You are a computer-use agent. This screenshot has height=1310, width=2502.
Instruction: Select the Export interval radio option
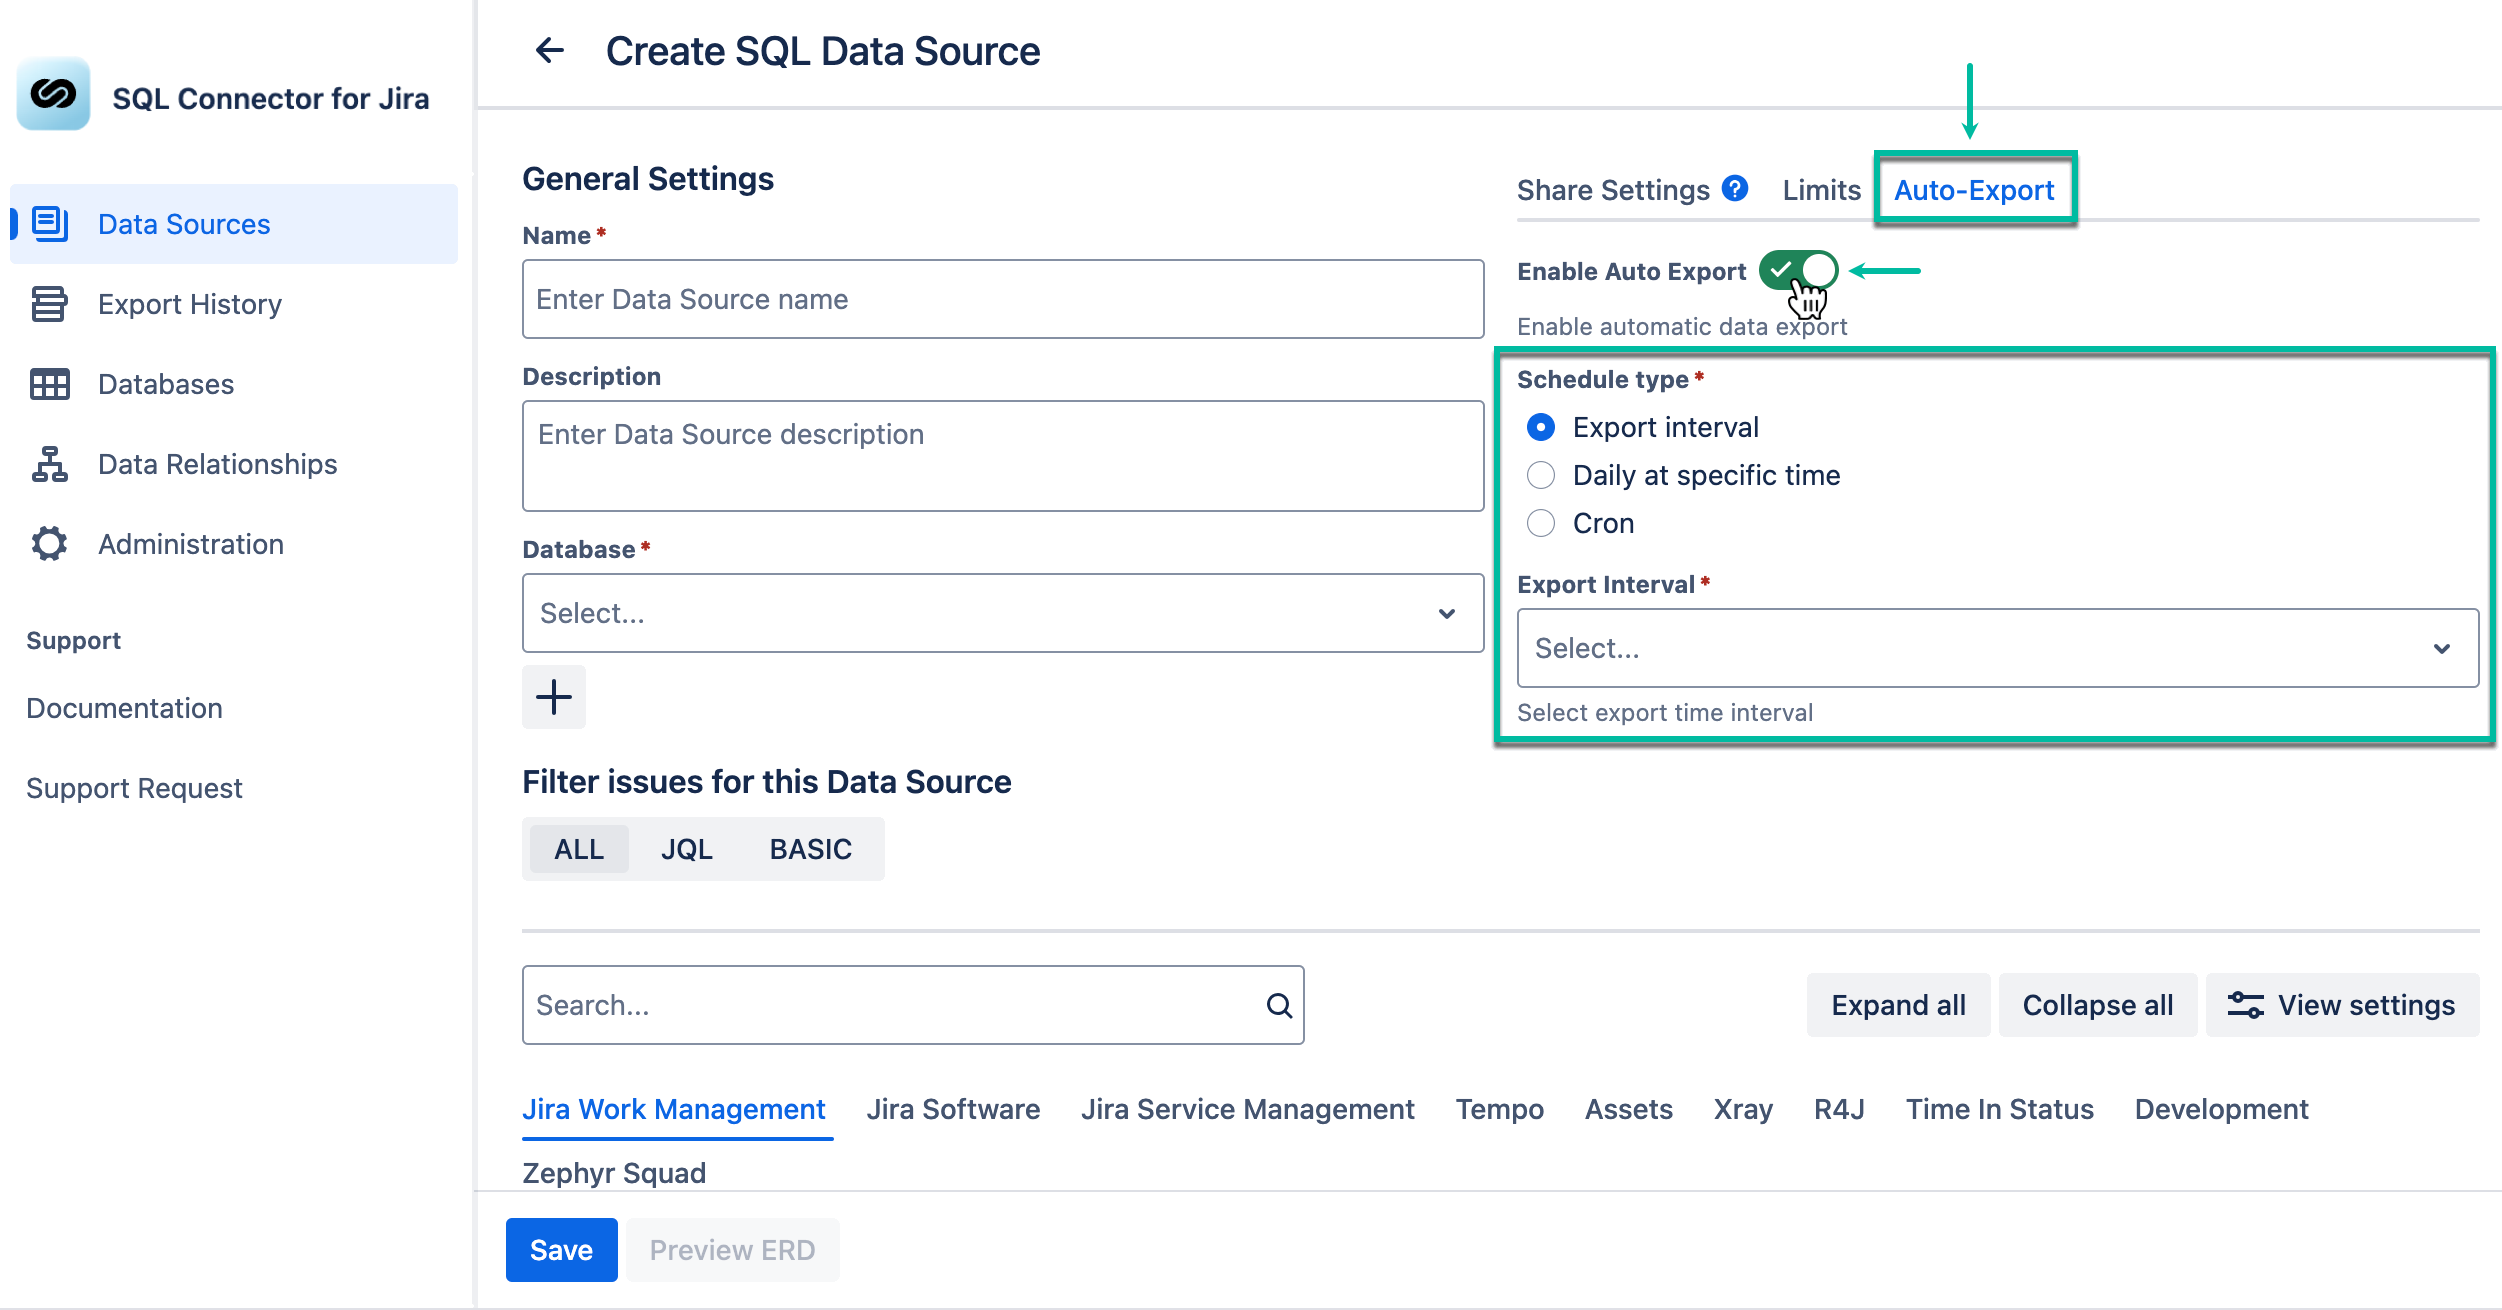tap(1541, 427)
